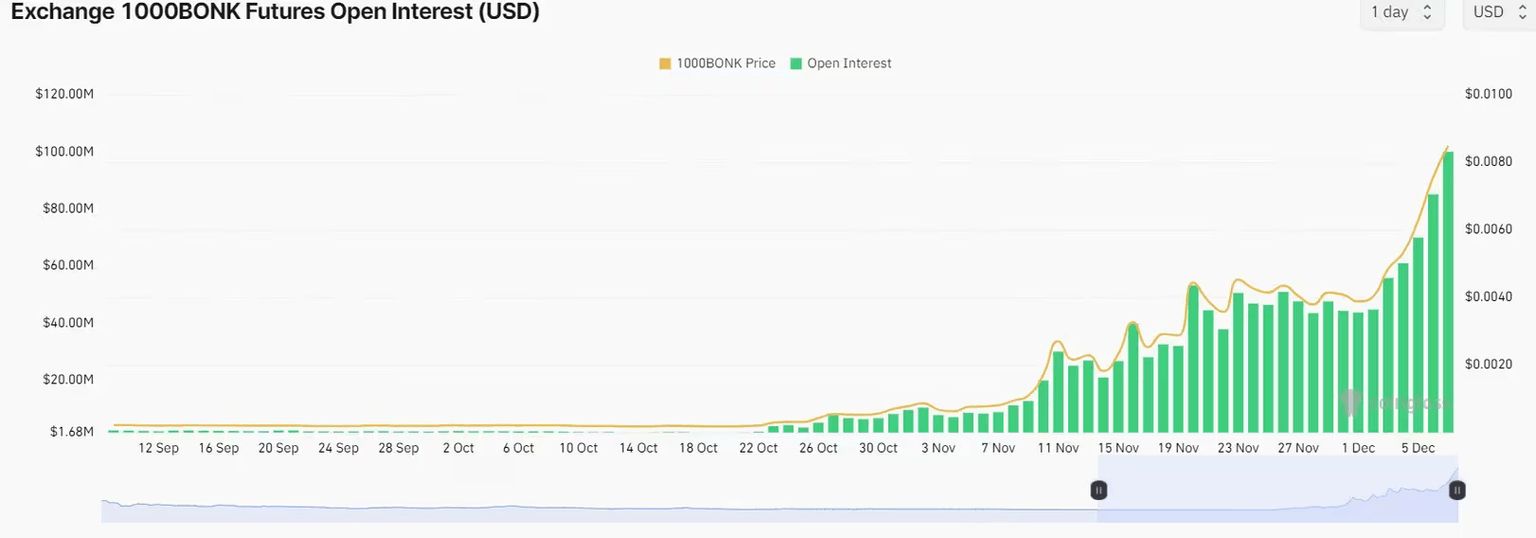Click the 6 Oct date label
Viewport: 1536px width, 538px height.
[x=519, y=448]
